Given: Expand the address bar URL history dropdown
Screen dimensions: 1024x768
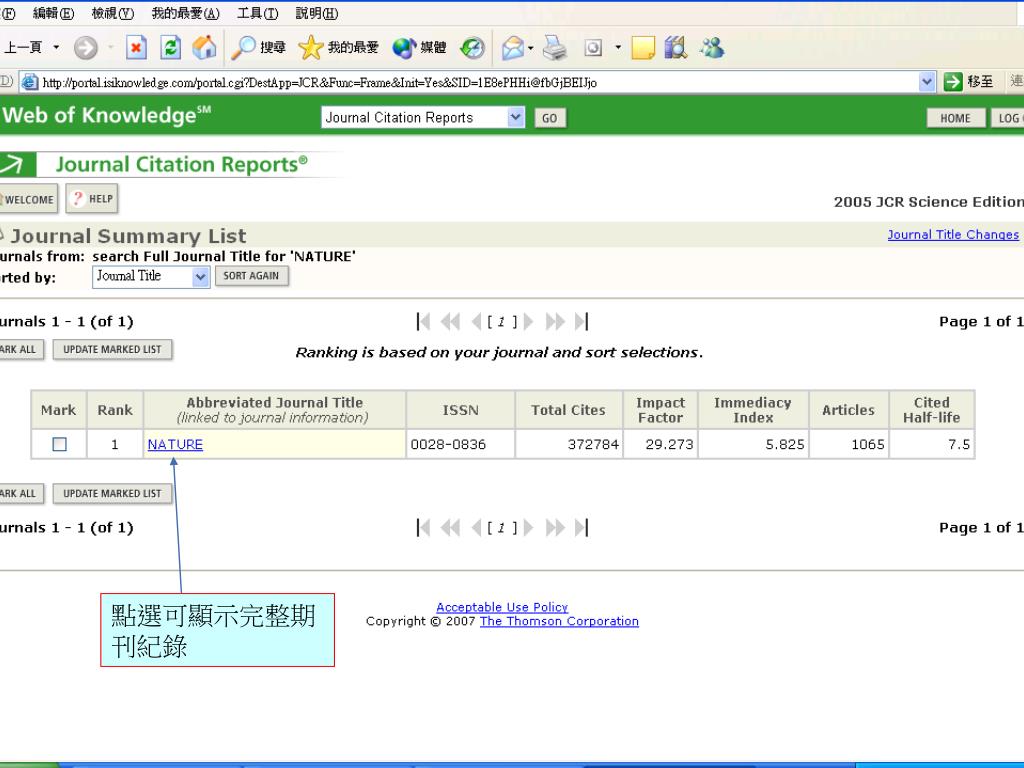Looking at the screenshot, I should point(927,82).
